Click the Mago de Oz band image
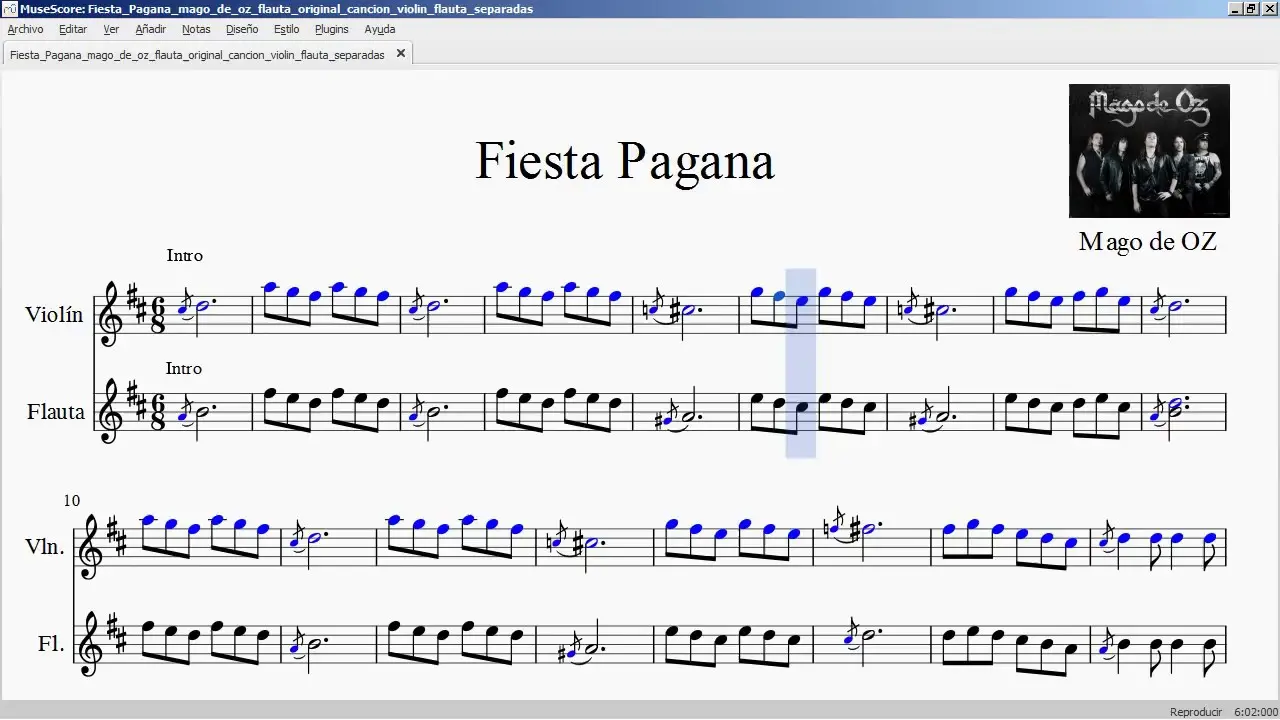Screen dimensions: 1280x720 [x=1149, y=151]
